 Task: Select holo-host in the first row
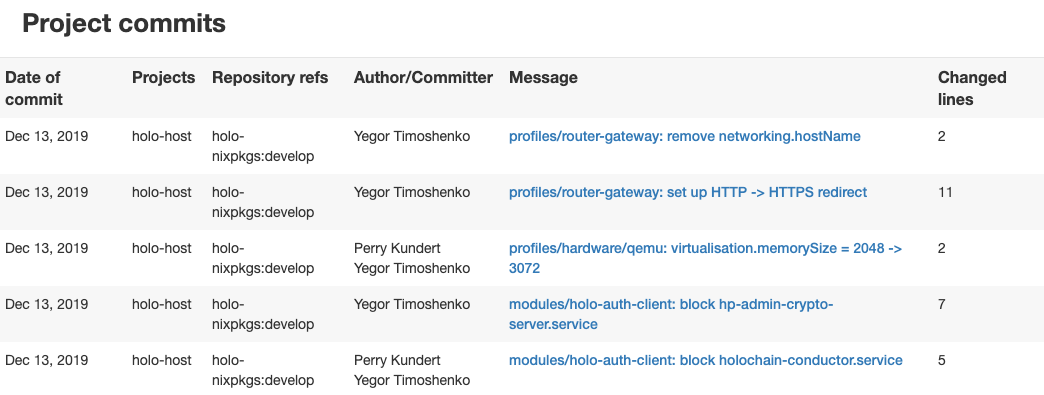(161, 137)
